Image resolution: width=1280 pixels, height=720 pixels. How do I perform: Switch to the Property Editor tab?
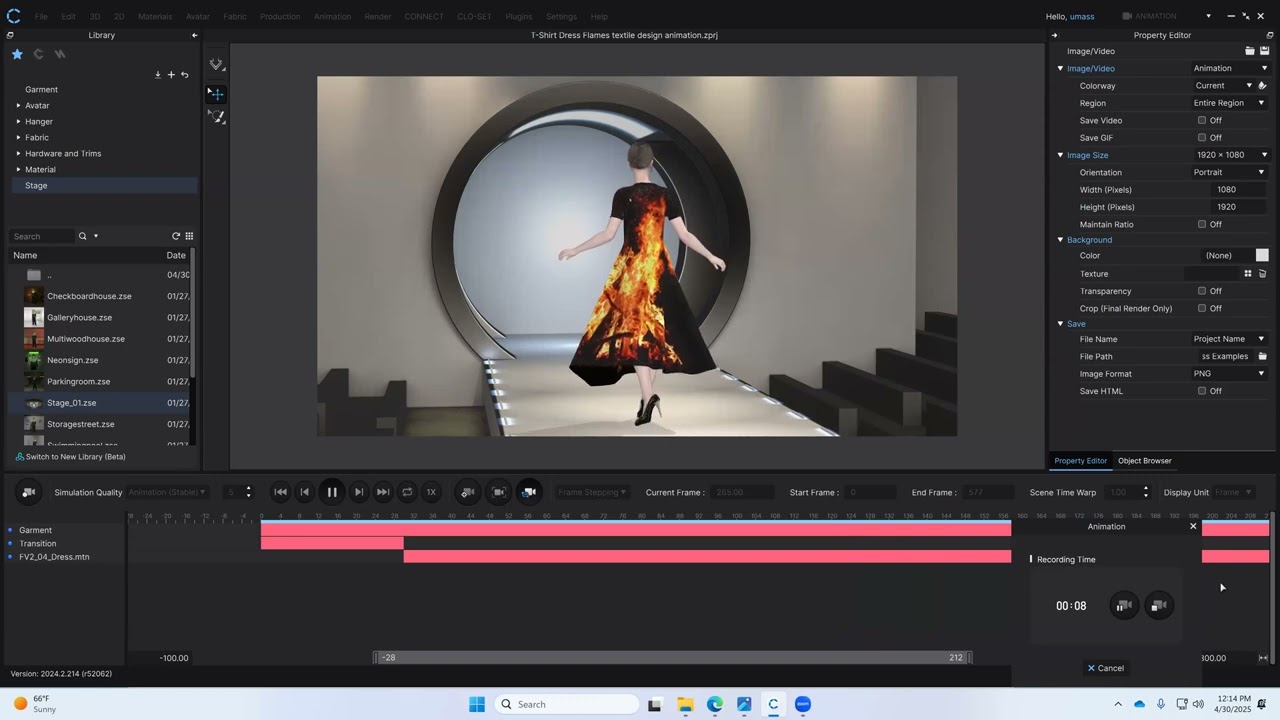[1081, 461]
